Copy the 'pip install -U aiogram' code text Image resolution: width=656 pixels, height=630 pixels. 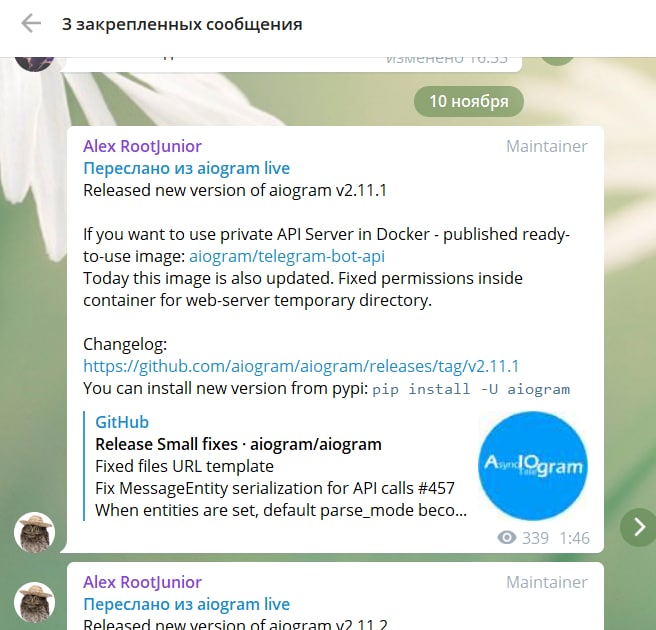471,389
